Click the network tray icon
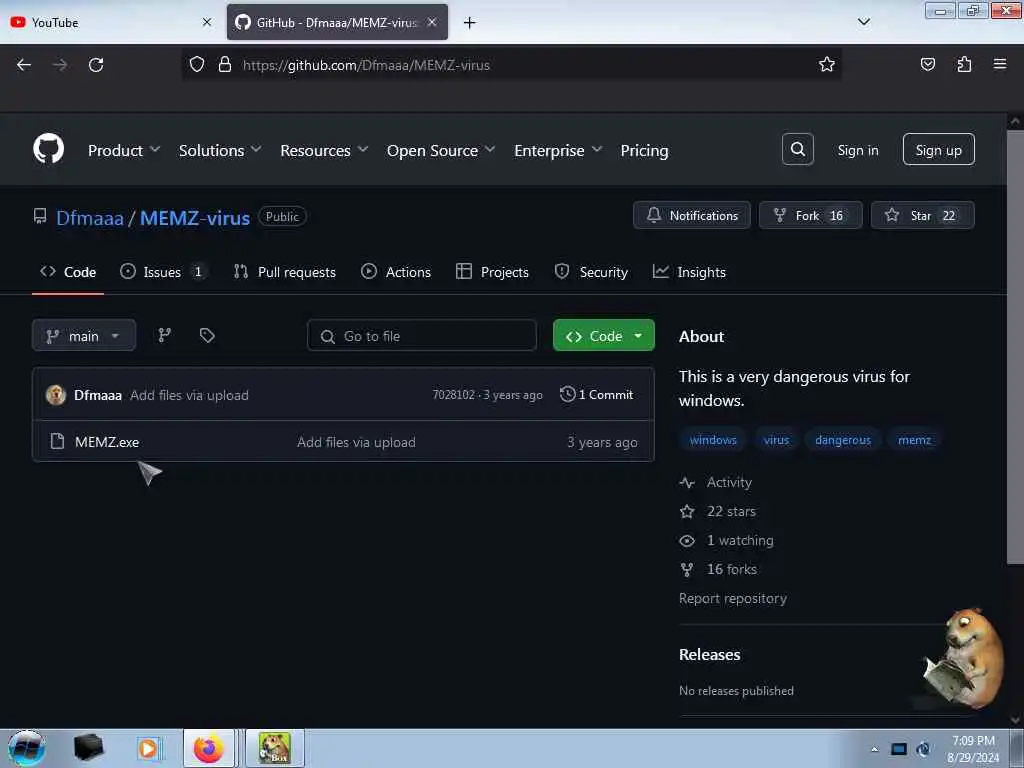Viewport: 1024px width, 768px height. coord(899,749)
